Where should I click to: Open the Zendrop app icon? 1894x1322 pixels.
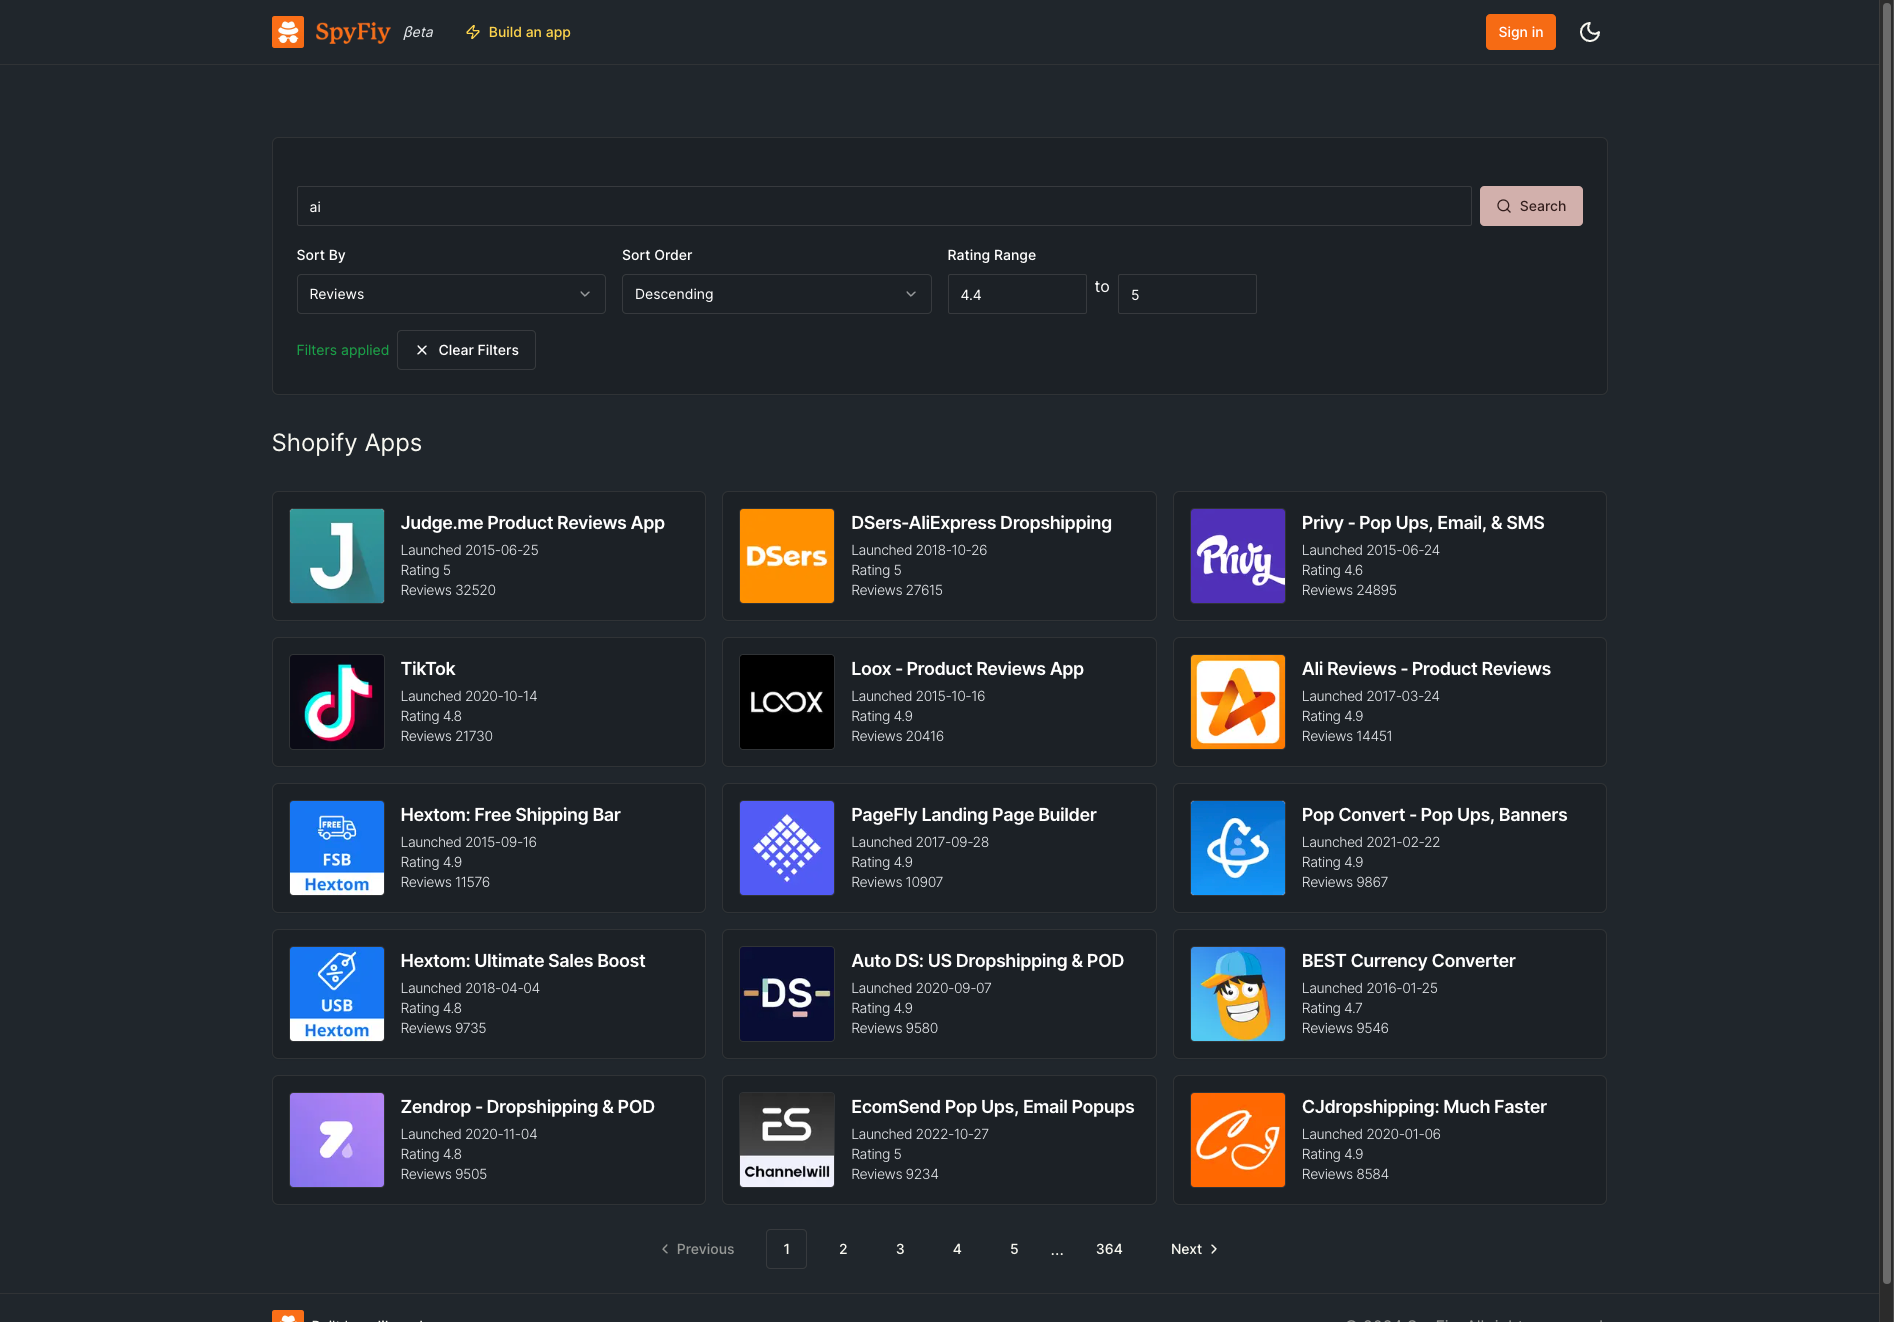click(337, 1140)
